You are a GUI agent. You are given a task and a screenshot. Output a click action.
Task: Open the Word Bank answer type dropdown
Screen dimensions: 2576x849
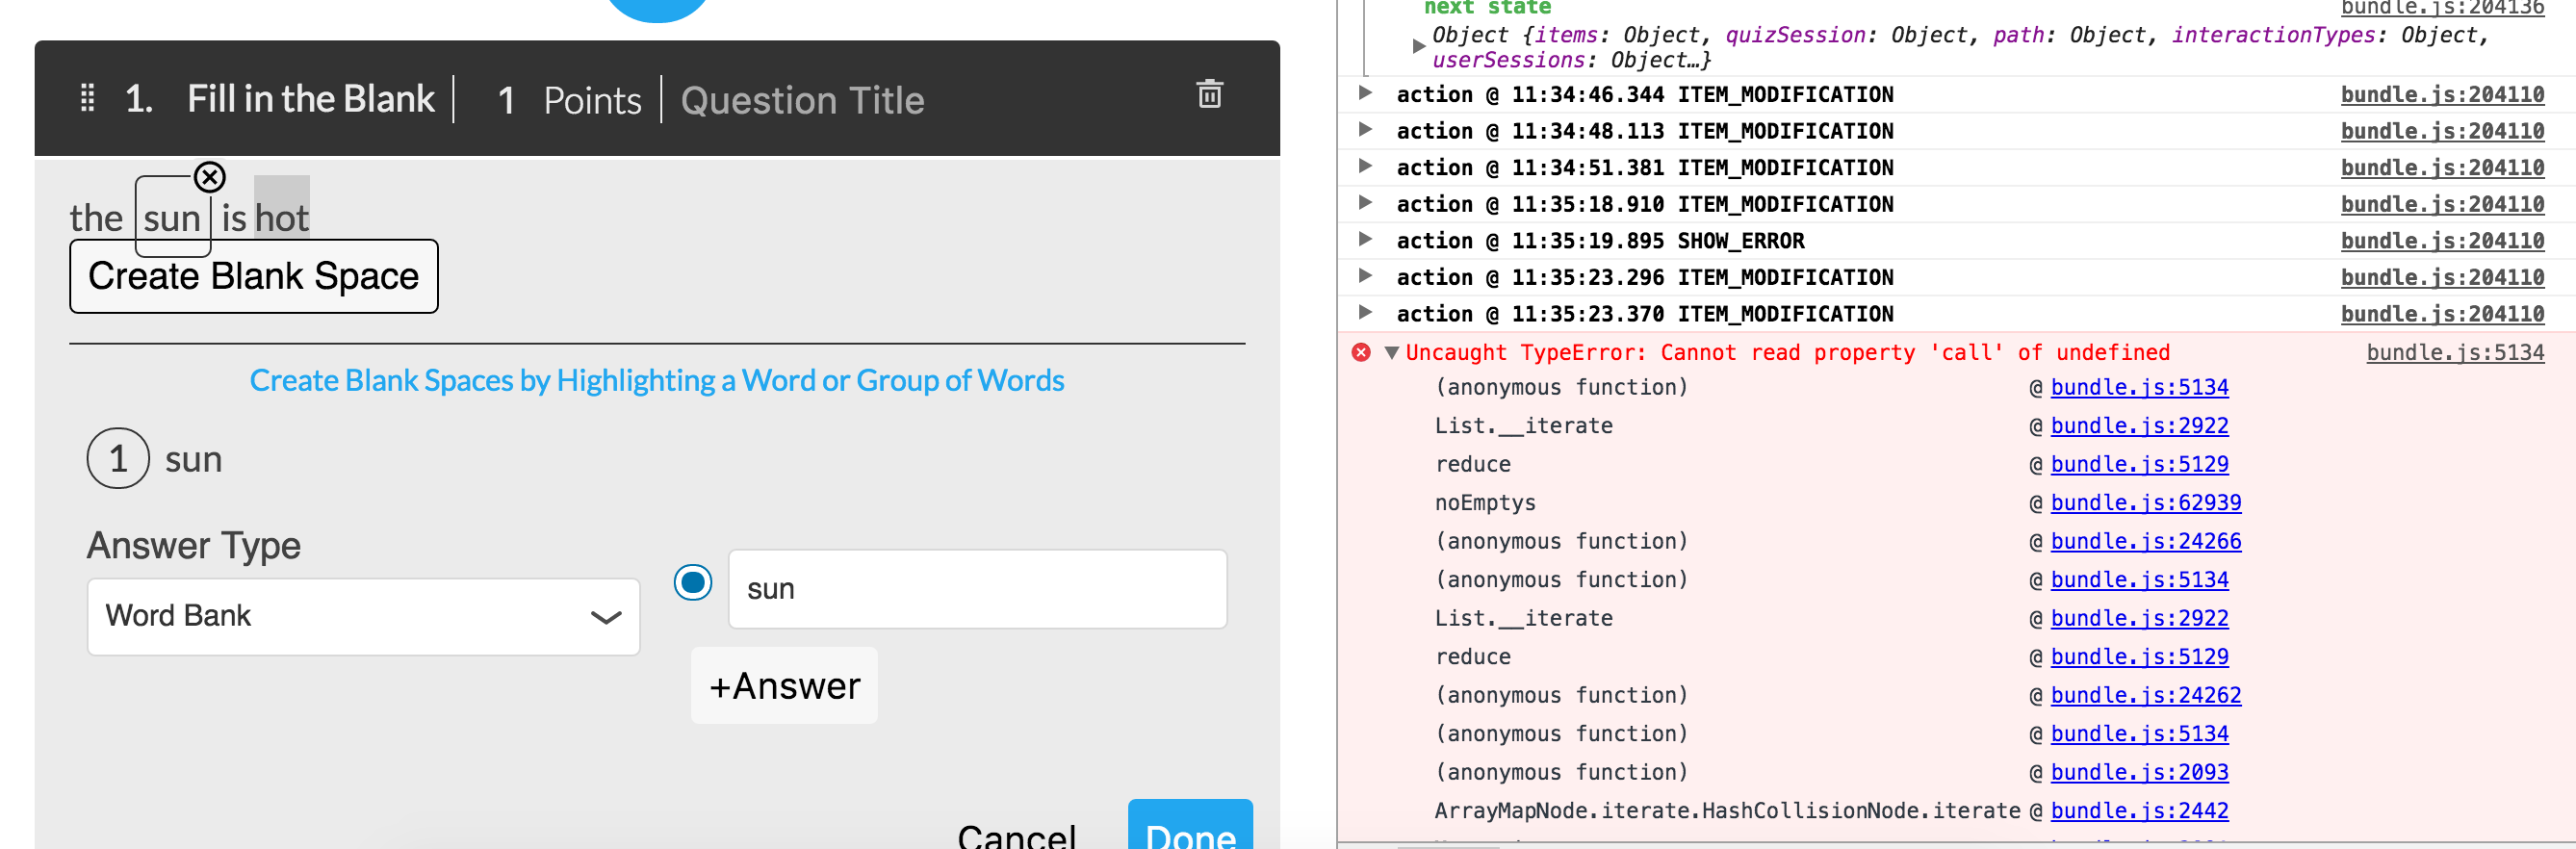pos(363,616)
